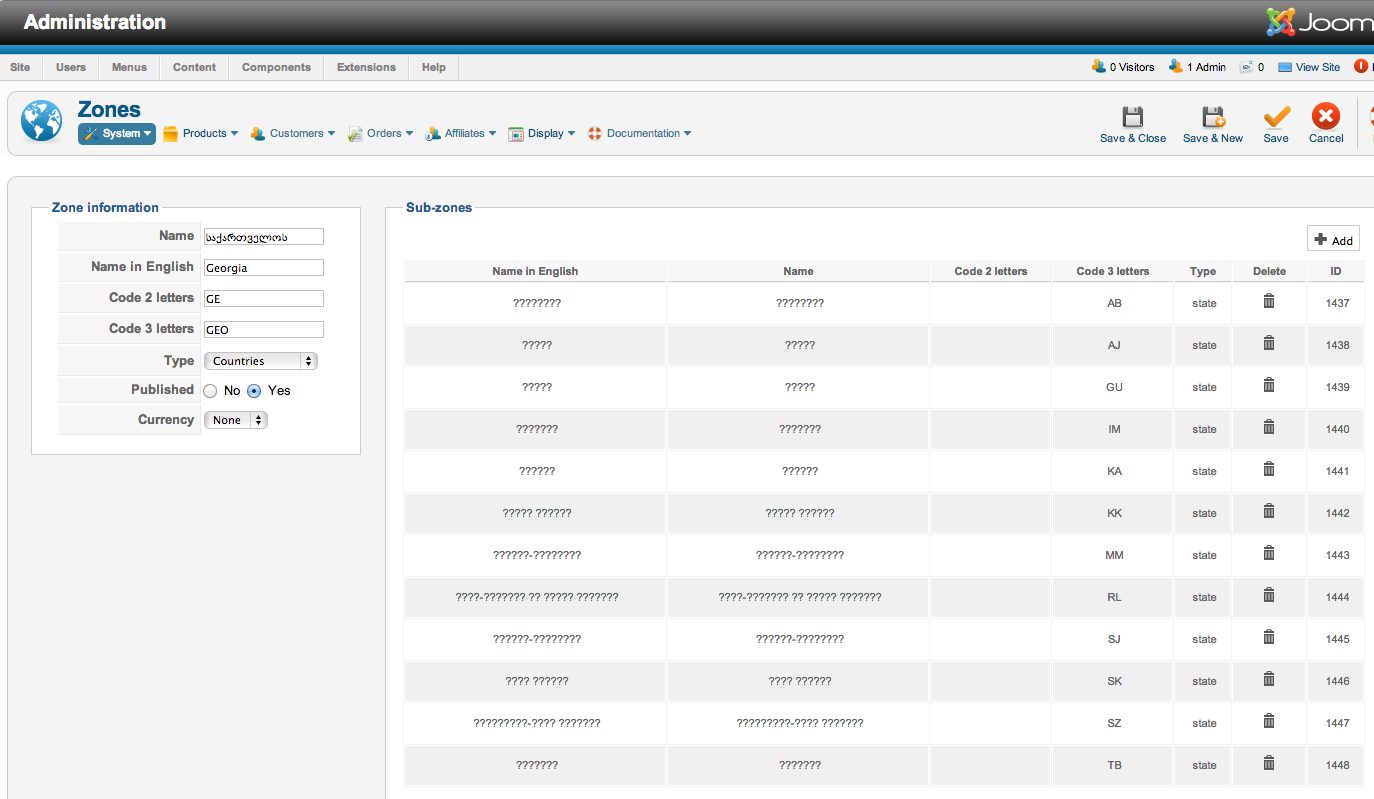Click the Name in English input field
The image size is (1374, 799).
coord(263,268)
